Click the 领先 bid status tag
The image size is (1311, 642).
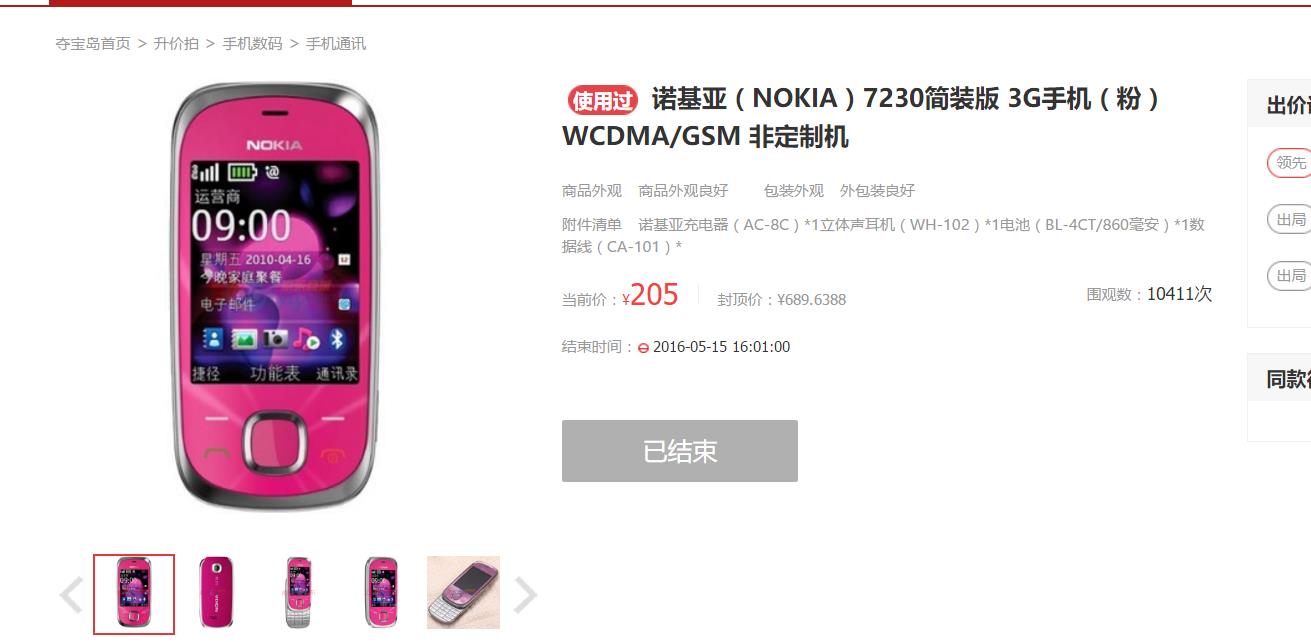[x=1289, y=163]
